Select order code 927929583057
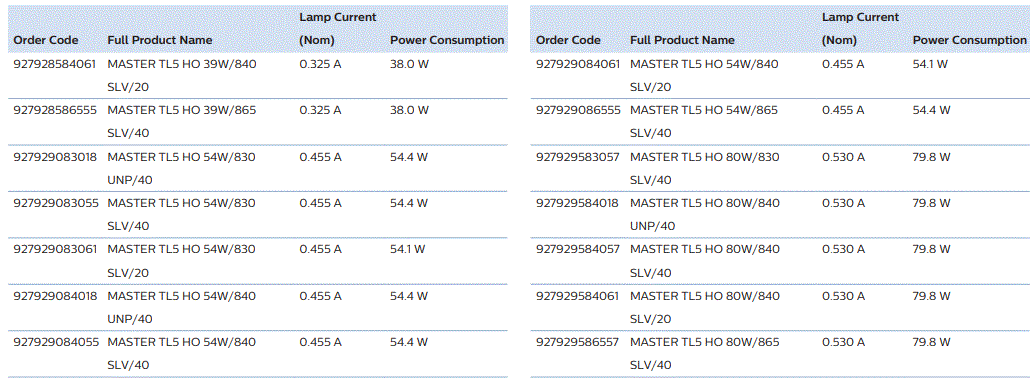Viewport: 1032px width, 381px height. pyautogui.click(x=577, y=157)
